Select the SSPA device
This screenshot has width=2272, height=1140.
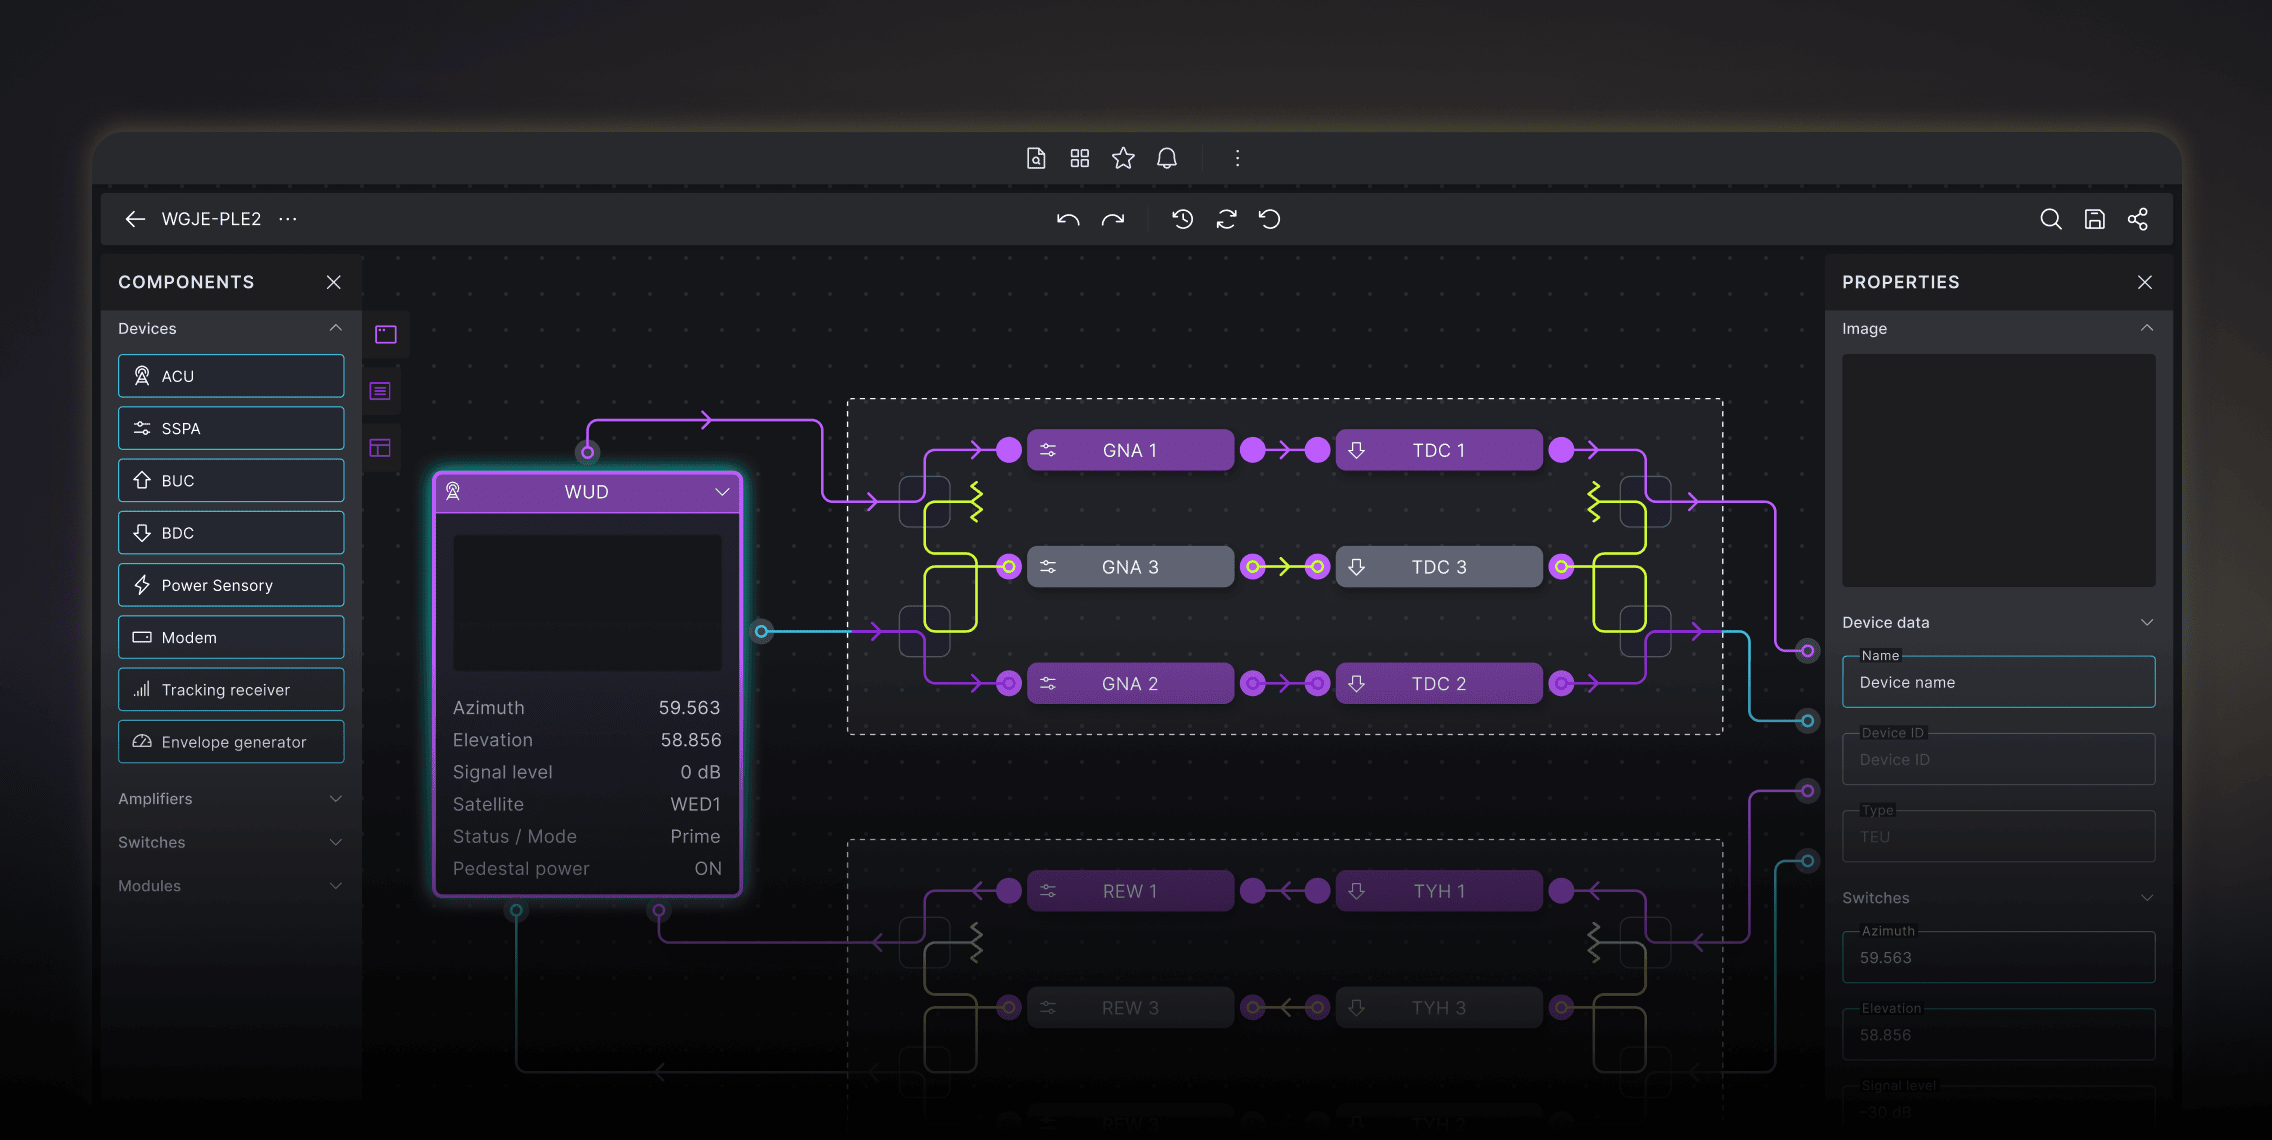click(x=231, y=428)
